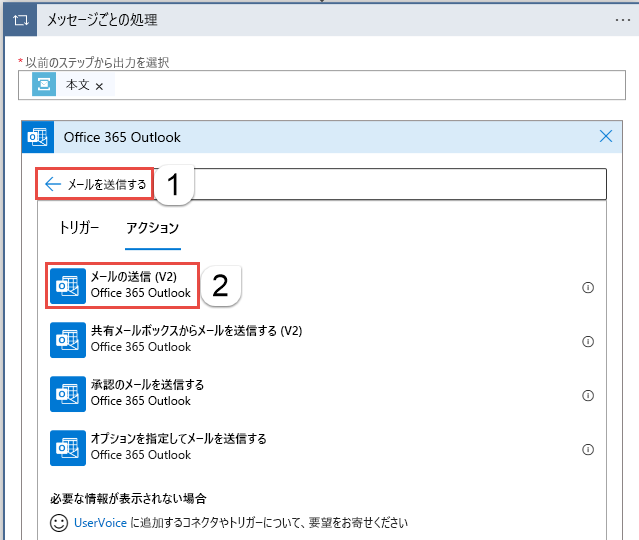Click the smiley feedback icon
Screen dimensions: 639x540
[x=59, y=523]
